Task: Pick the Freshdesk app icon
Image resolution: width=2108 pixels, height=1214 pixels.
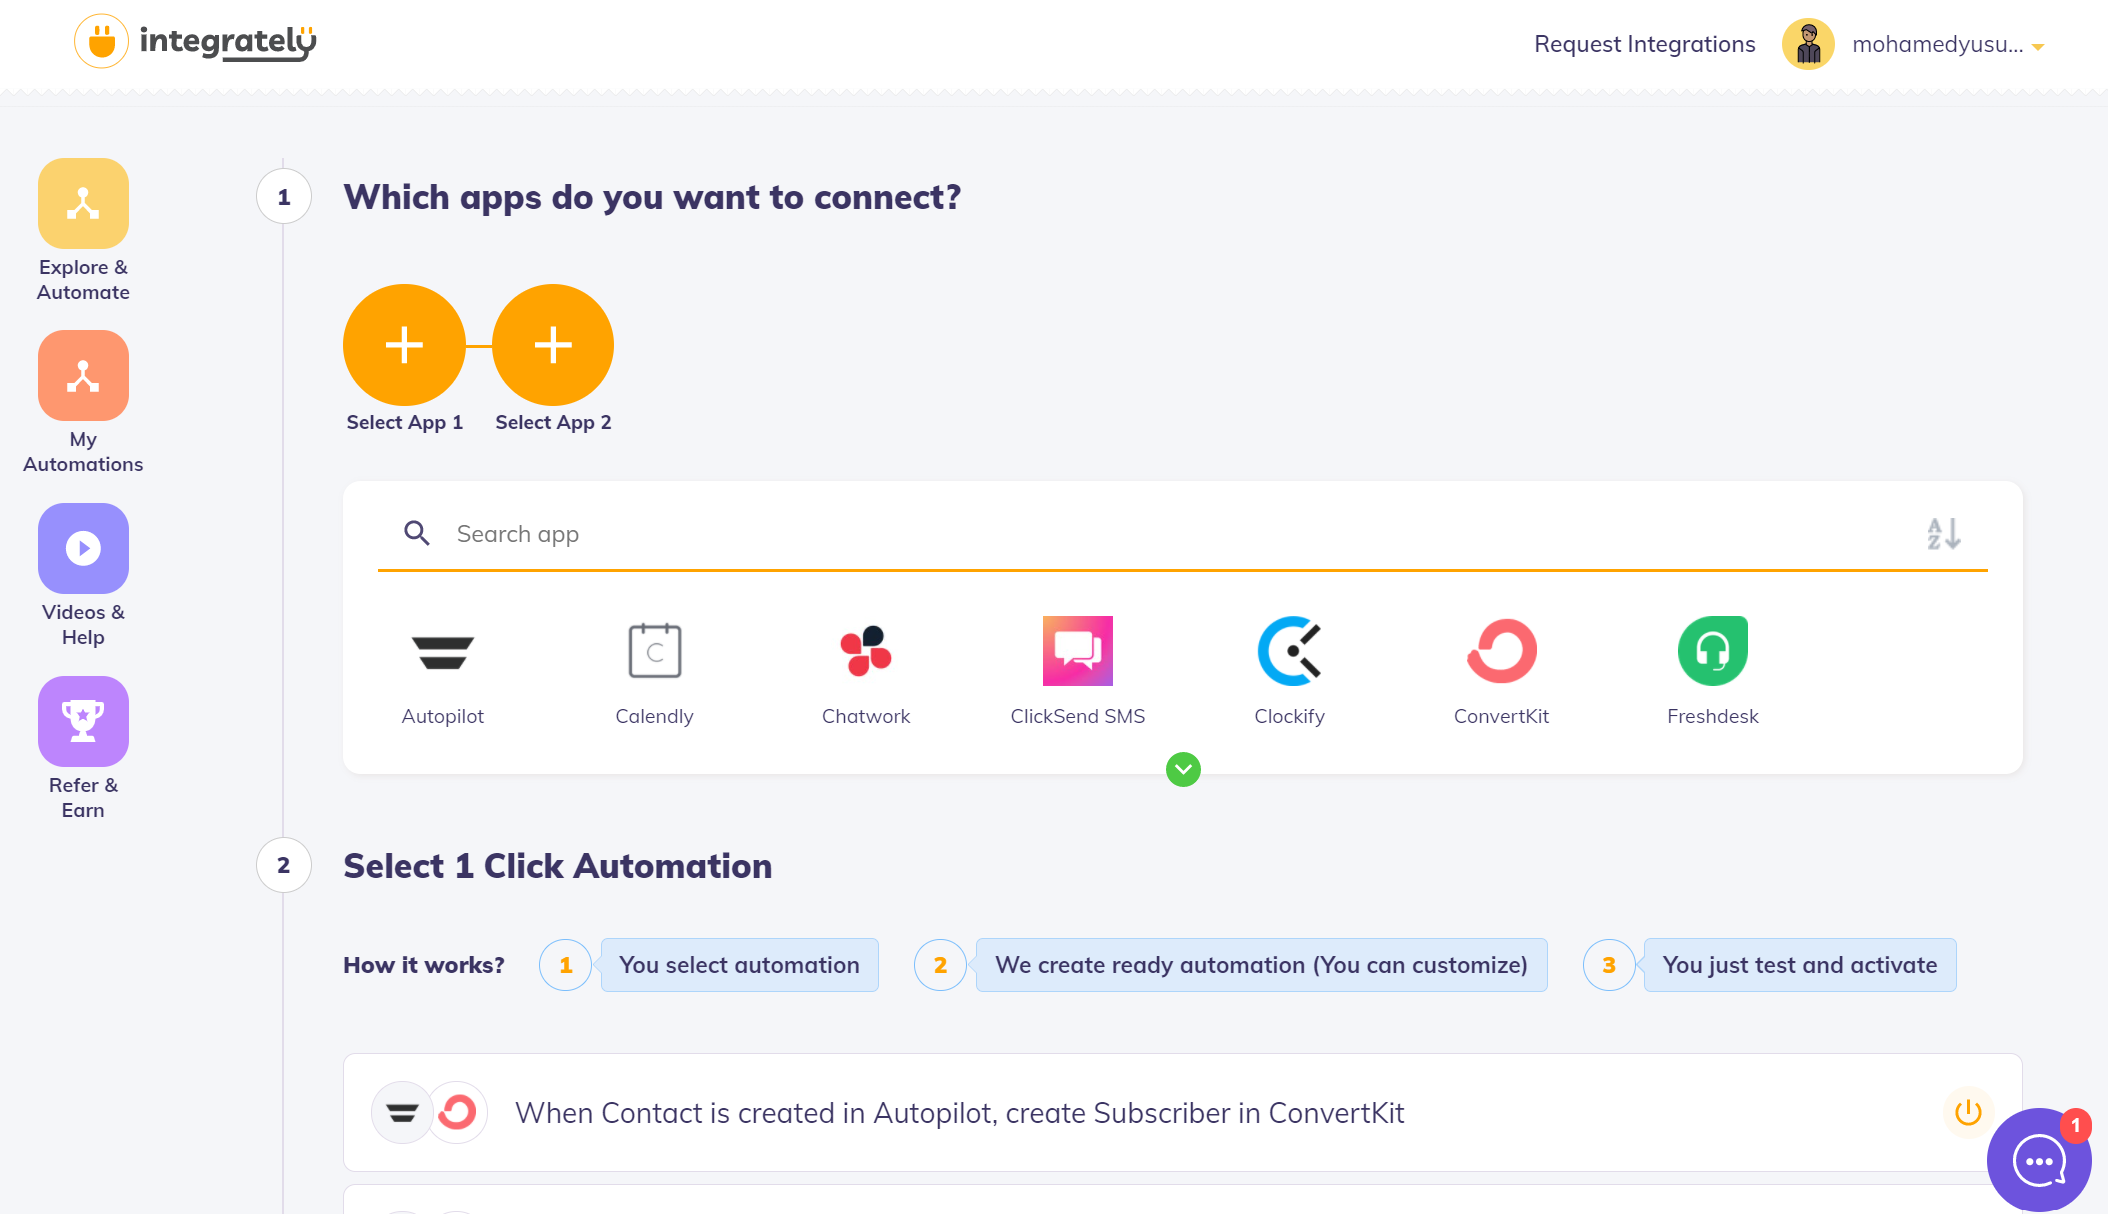Action: coord(1713,651)
